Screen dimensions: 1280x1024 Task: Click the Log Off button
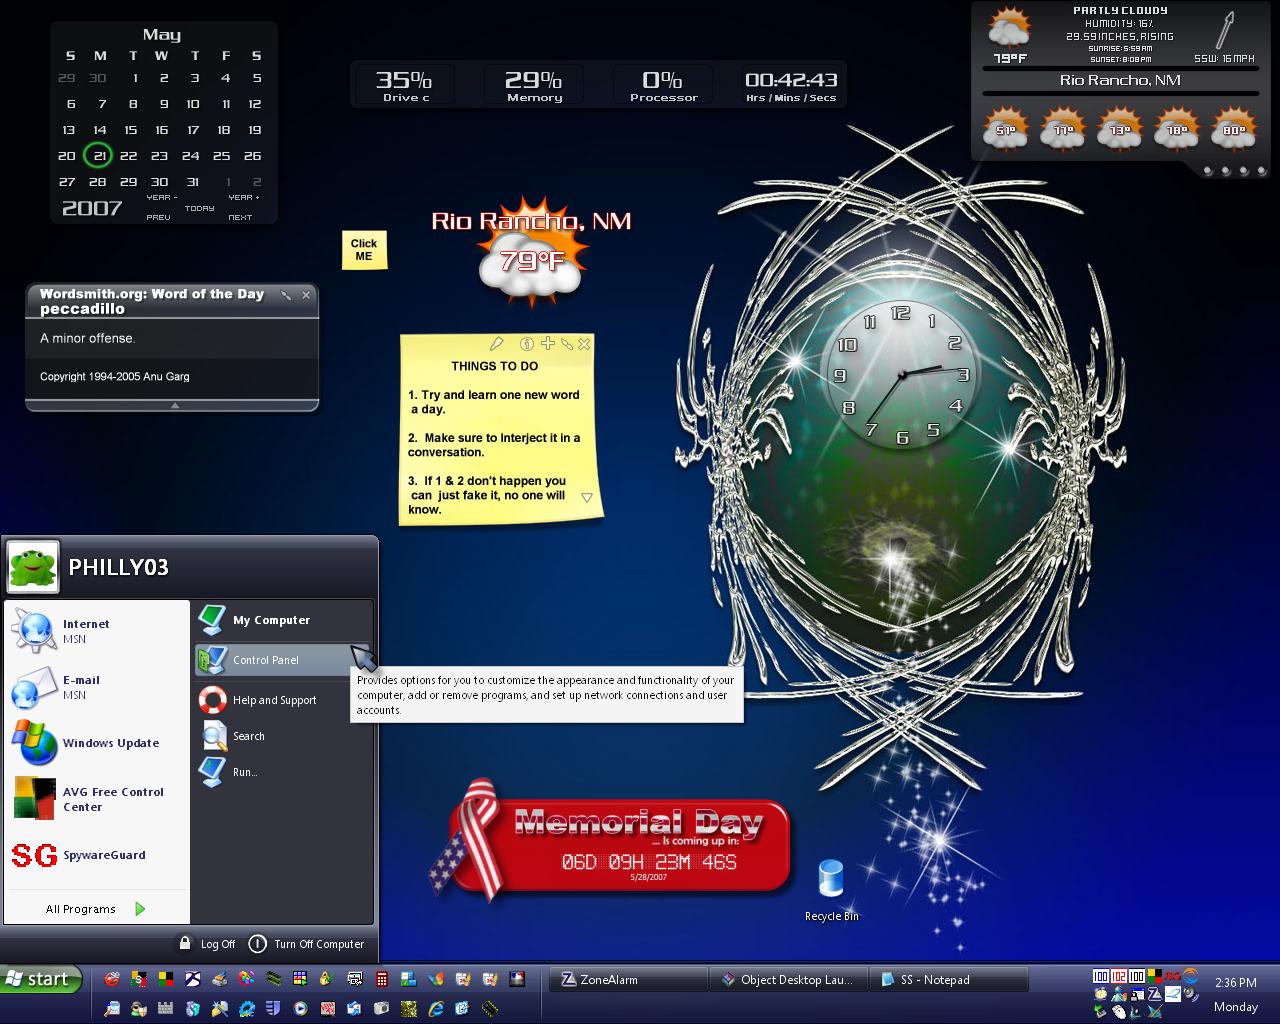pos(207,944)
